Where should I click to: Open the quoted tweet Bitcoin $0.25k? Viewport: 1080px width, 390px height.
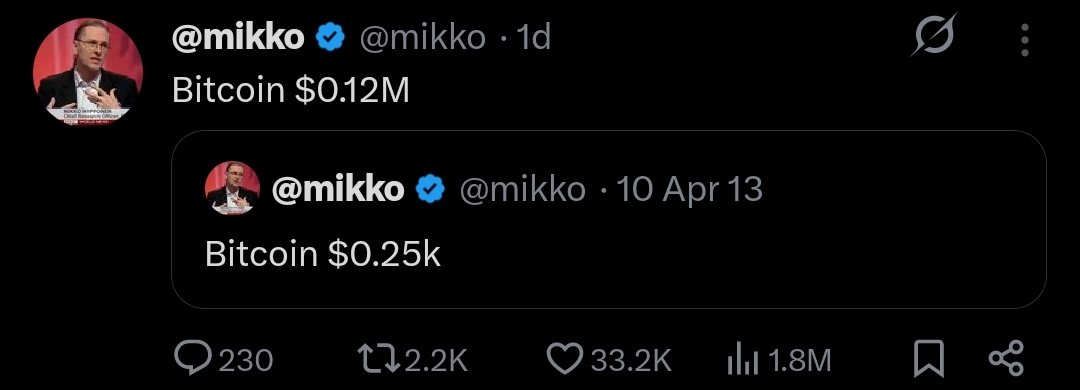pos(609,219)
